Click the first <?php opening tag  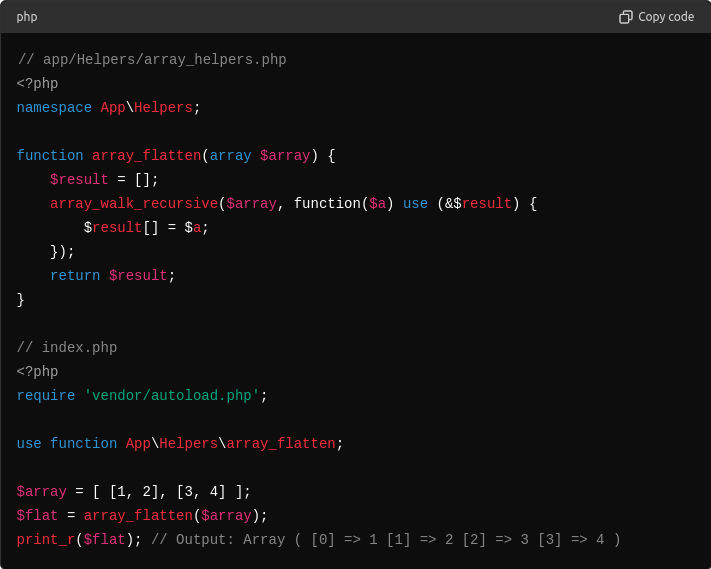pos(37,83)
